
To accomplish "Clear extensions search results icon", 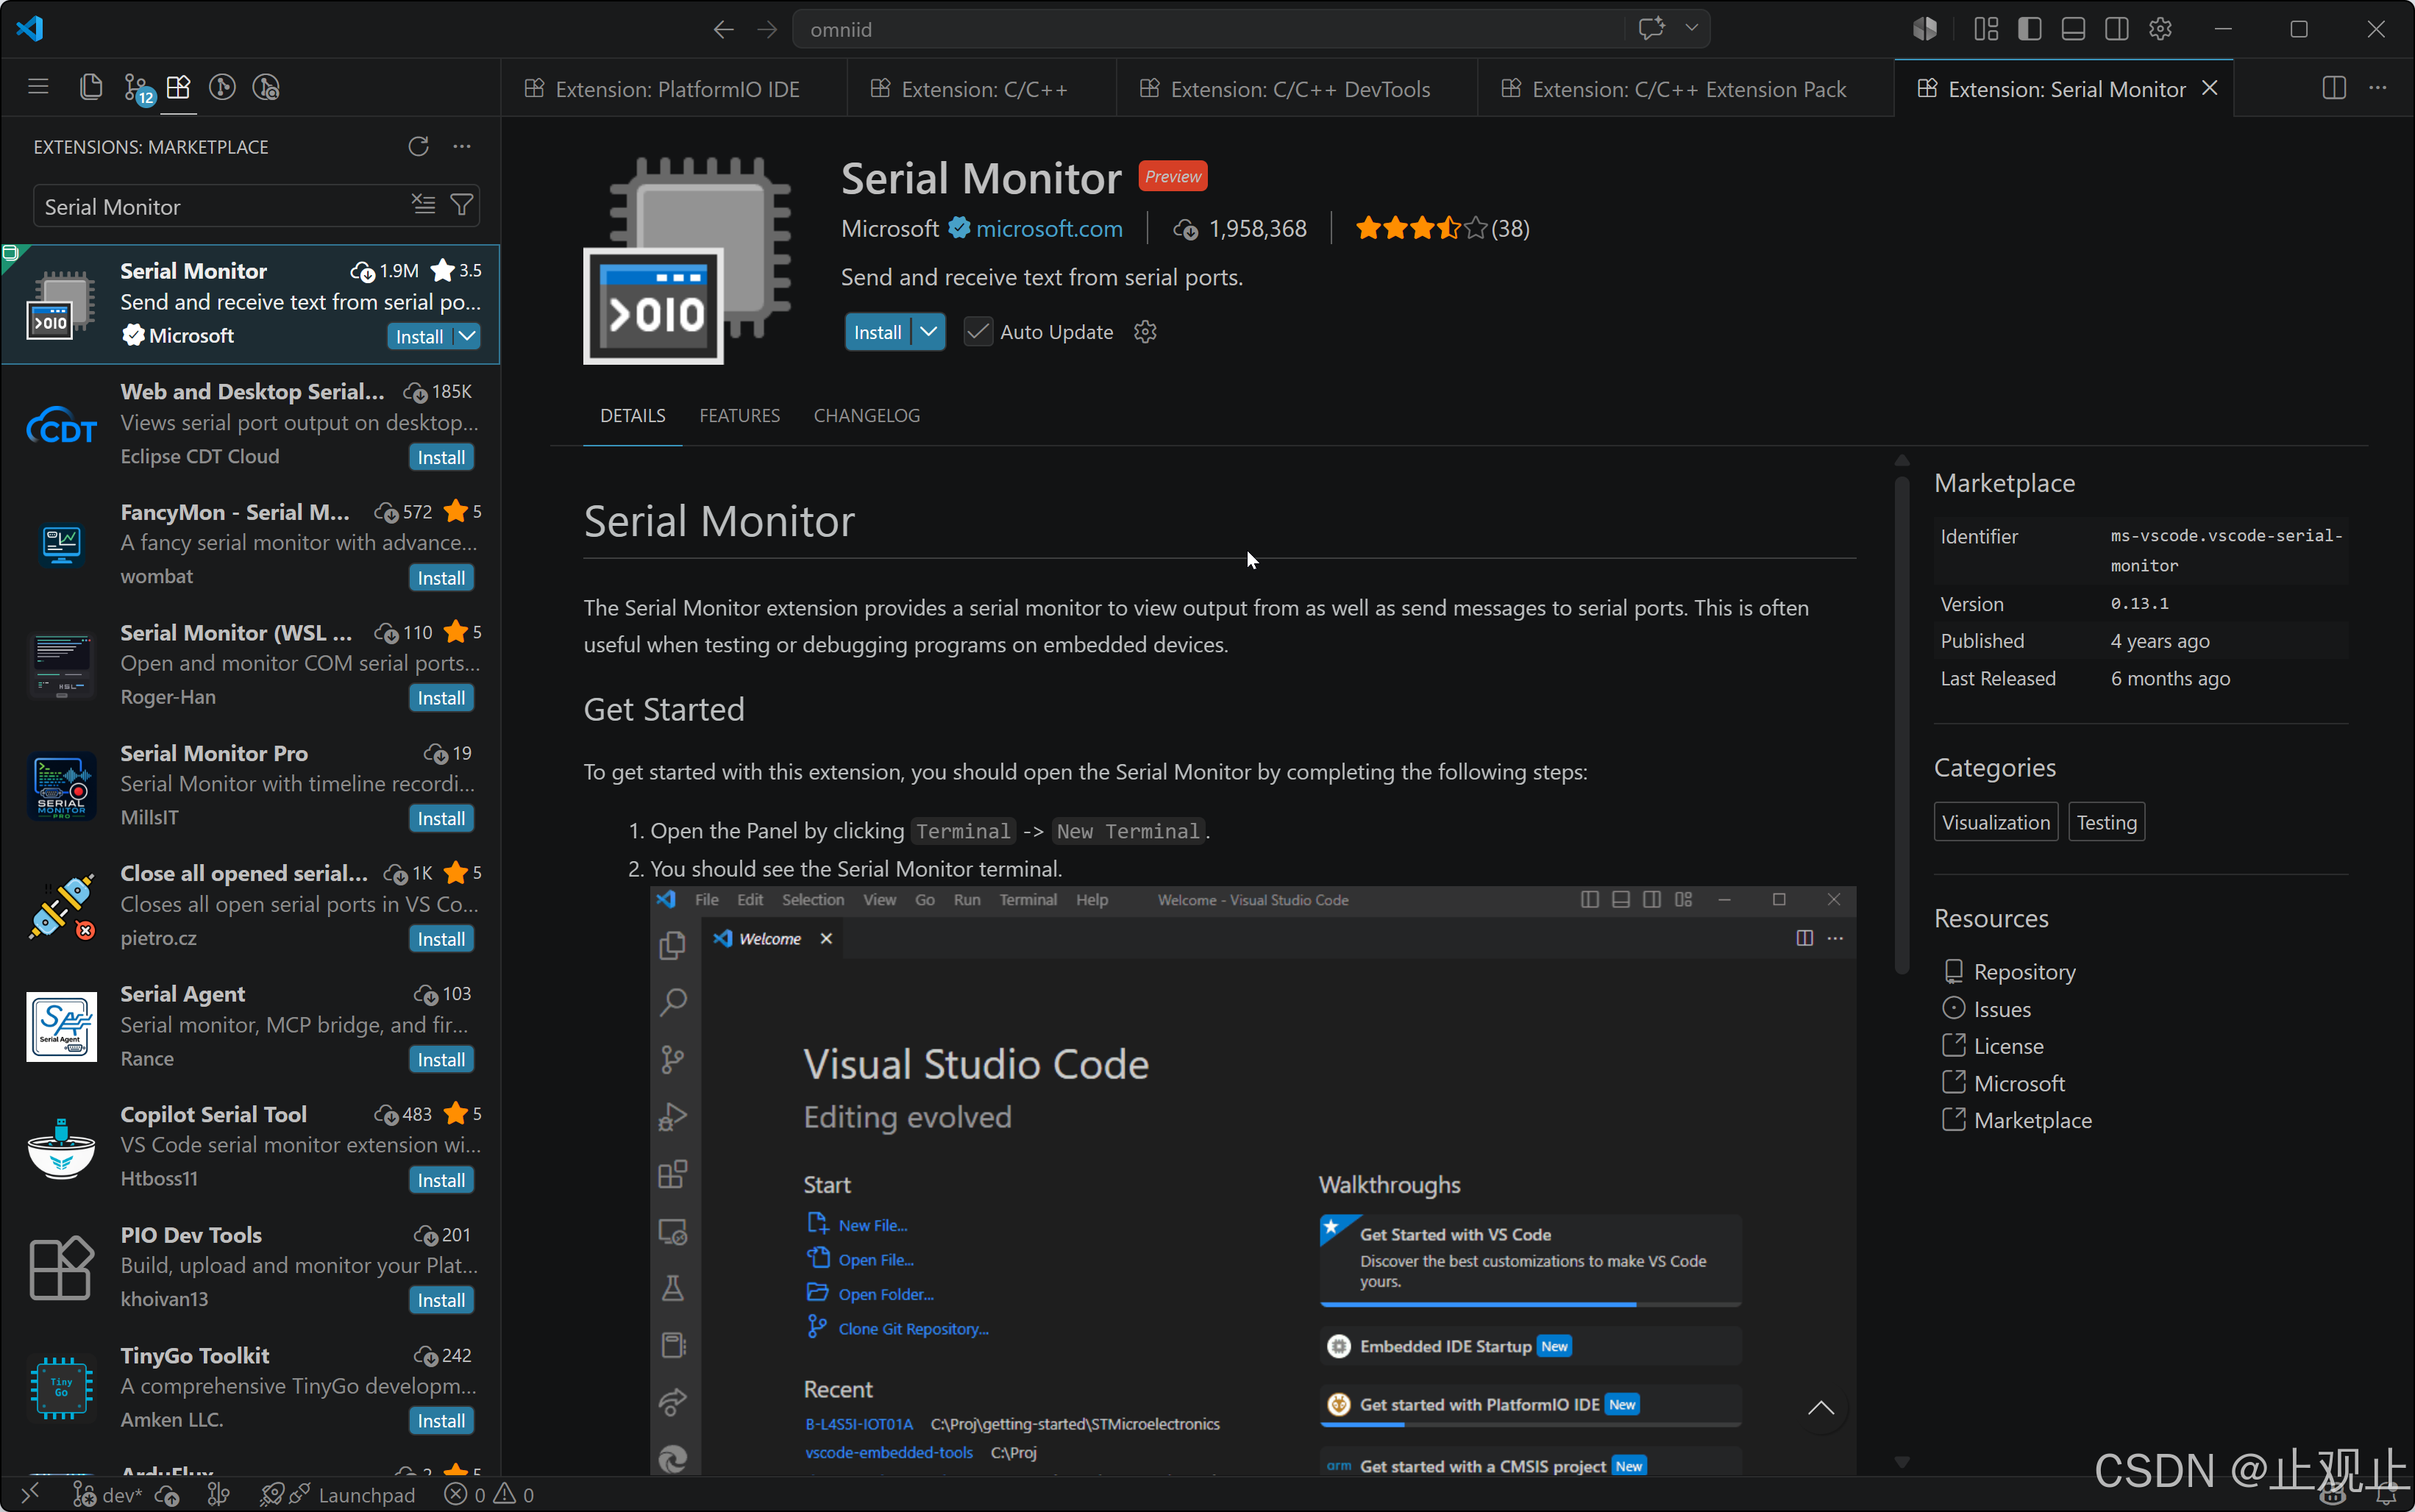I will [424, 205].
